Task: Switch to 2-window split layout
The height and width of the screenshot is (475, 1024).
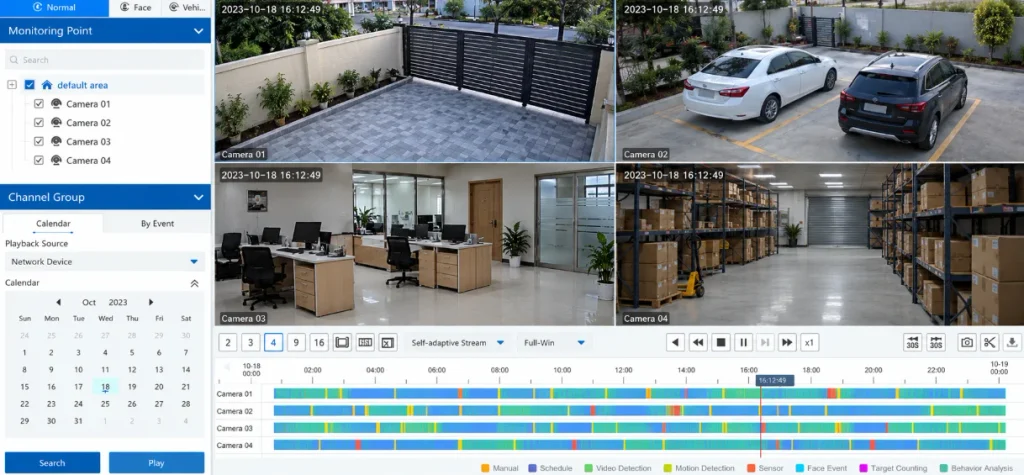Action: pos(227,342)
